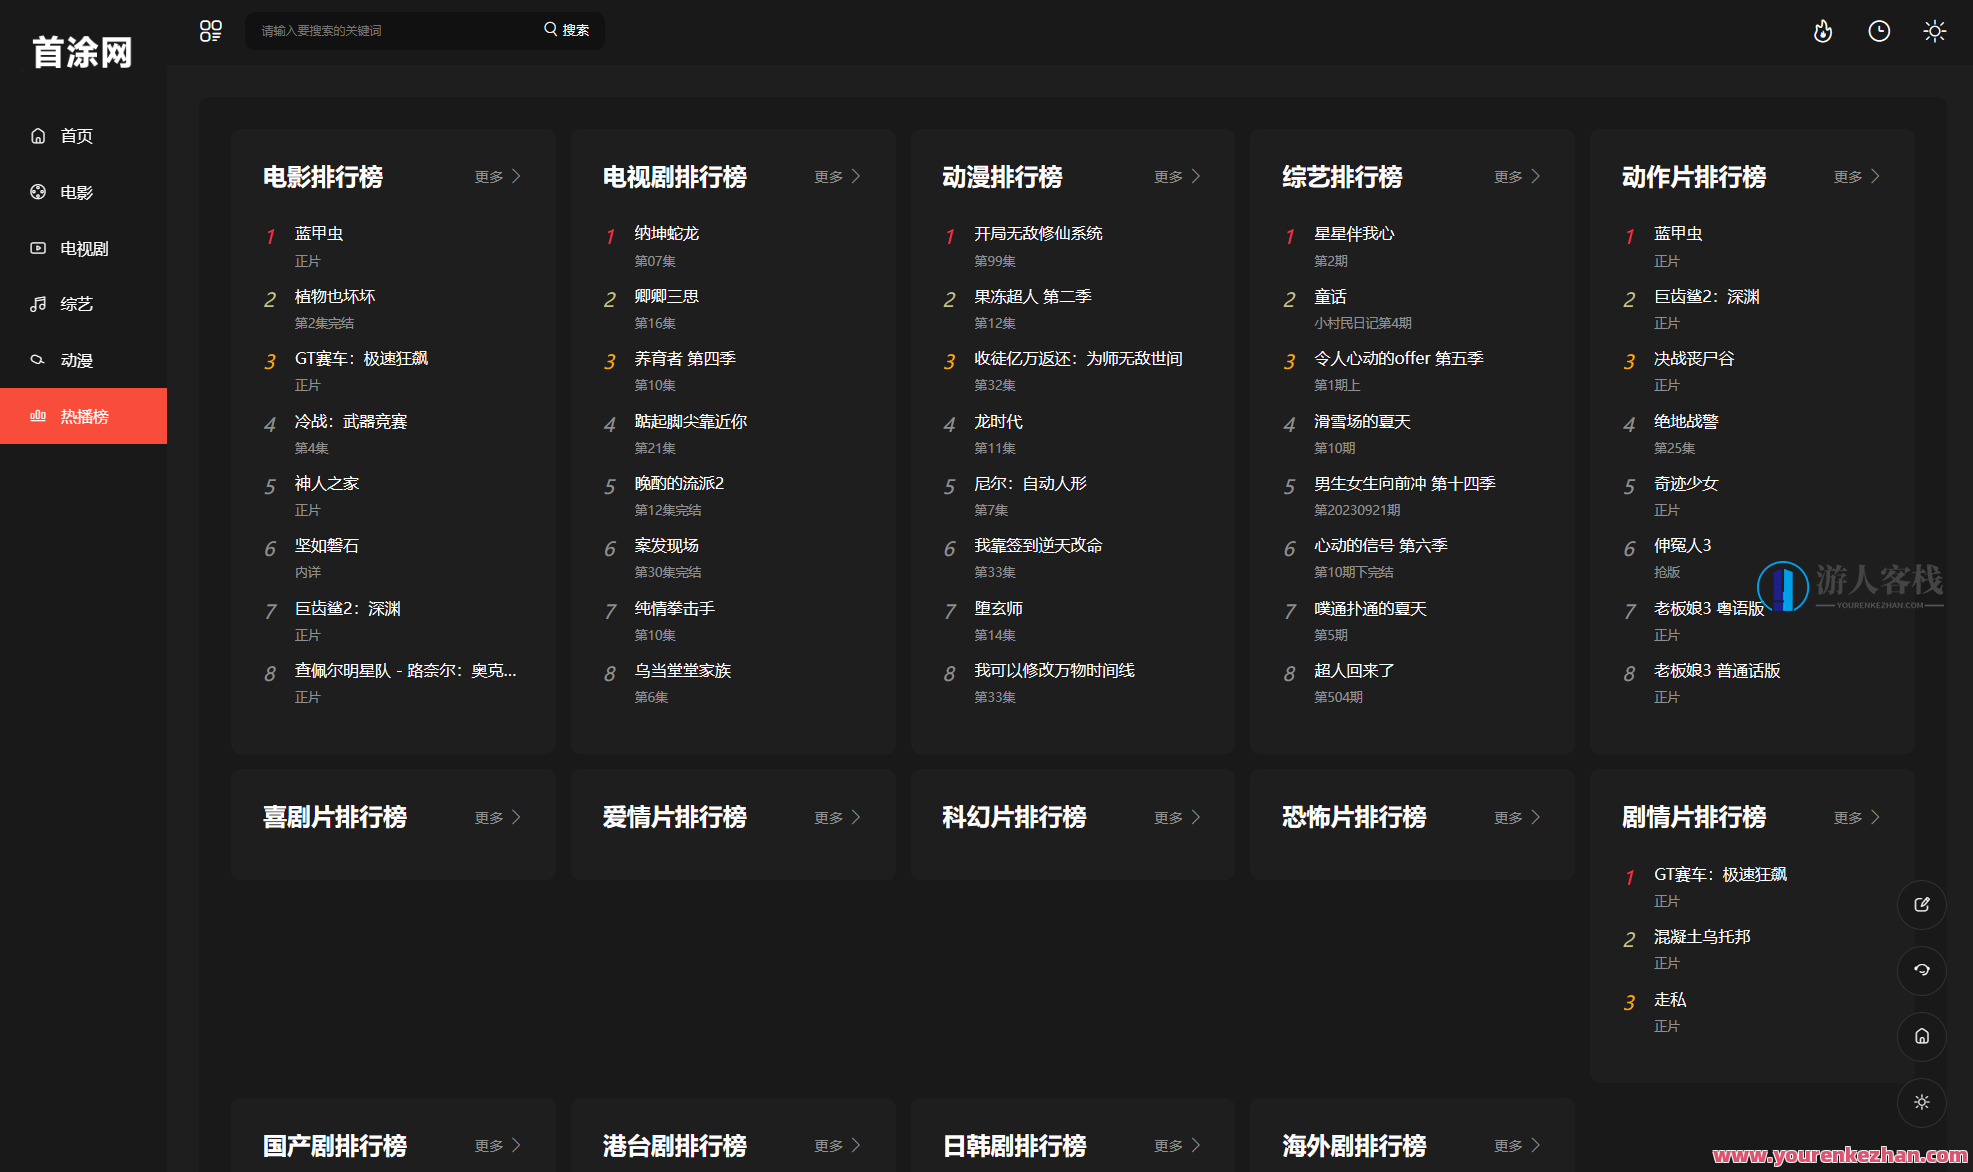Click the floating edit feedback icon
The width and height of the screenshot is (1973, 1172).
pos(1921,904)
